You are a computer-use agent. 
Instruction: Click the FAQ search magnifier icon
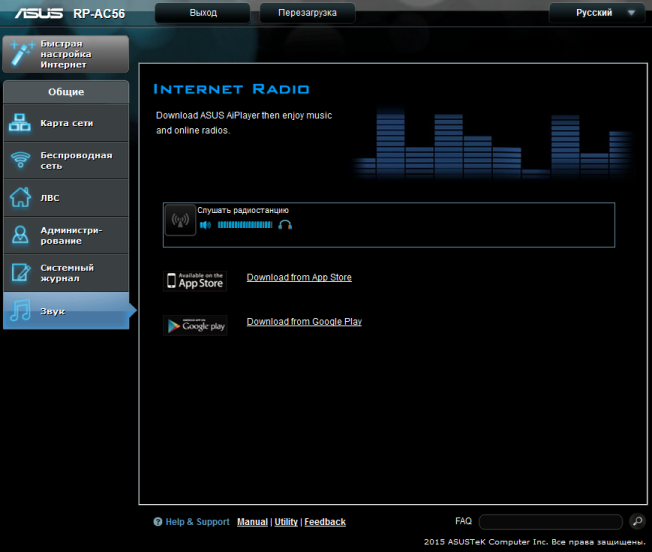tap(637, 521)
